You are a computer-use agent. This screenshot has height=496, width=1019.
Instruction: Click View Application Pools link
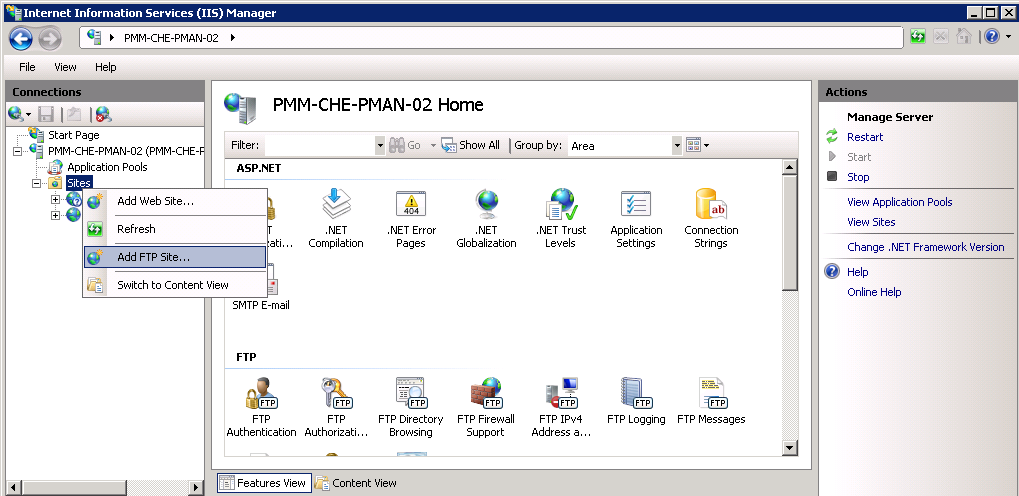(899, 202)
